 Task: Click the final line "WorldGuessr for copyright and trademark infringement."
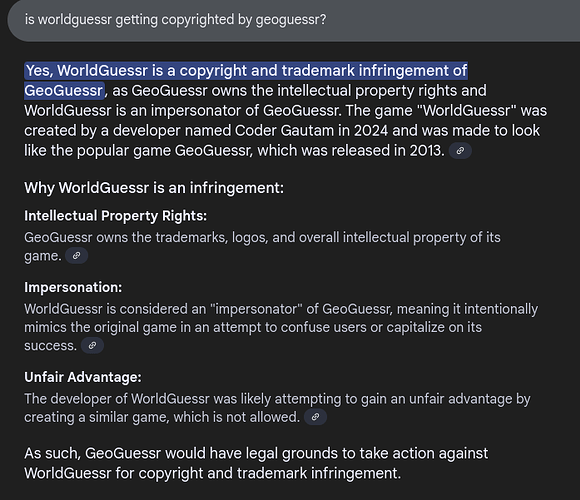[x=212, y=473]
